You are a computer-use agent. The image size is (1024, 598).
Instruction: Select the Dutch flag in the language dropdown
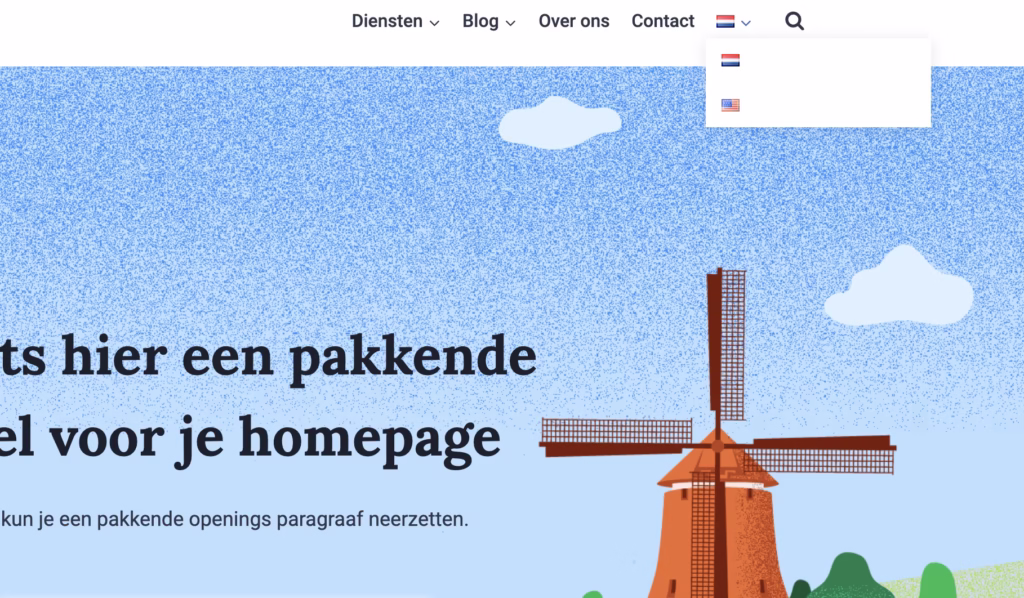click(730, 60)
